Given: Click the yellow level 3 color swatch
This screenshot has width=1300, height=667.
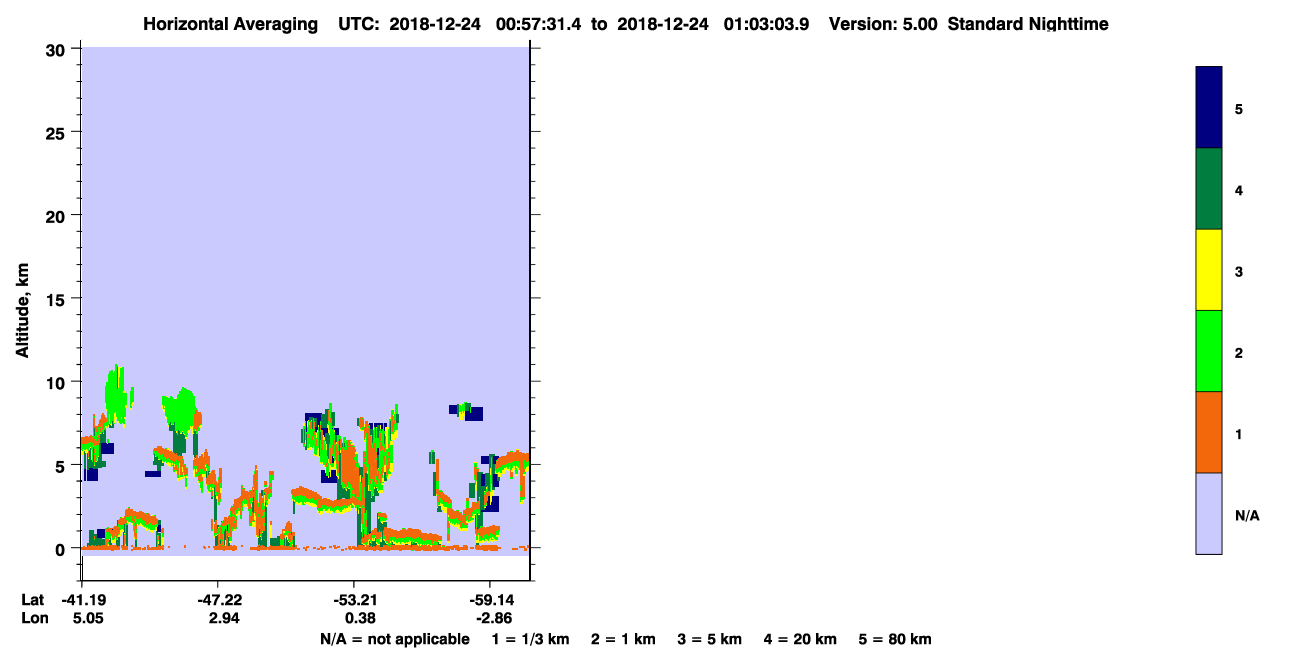Looking at the screenshot, I should click(1209, 270).
